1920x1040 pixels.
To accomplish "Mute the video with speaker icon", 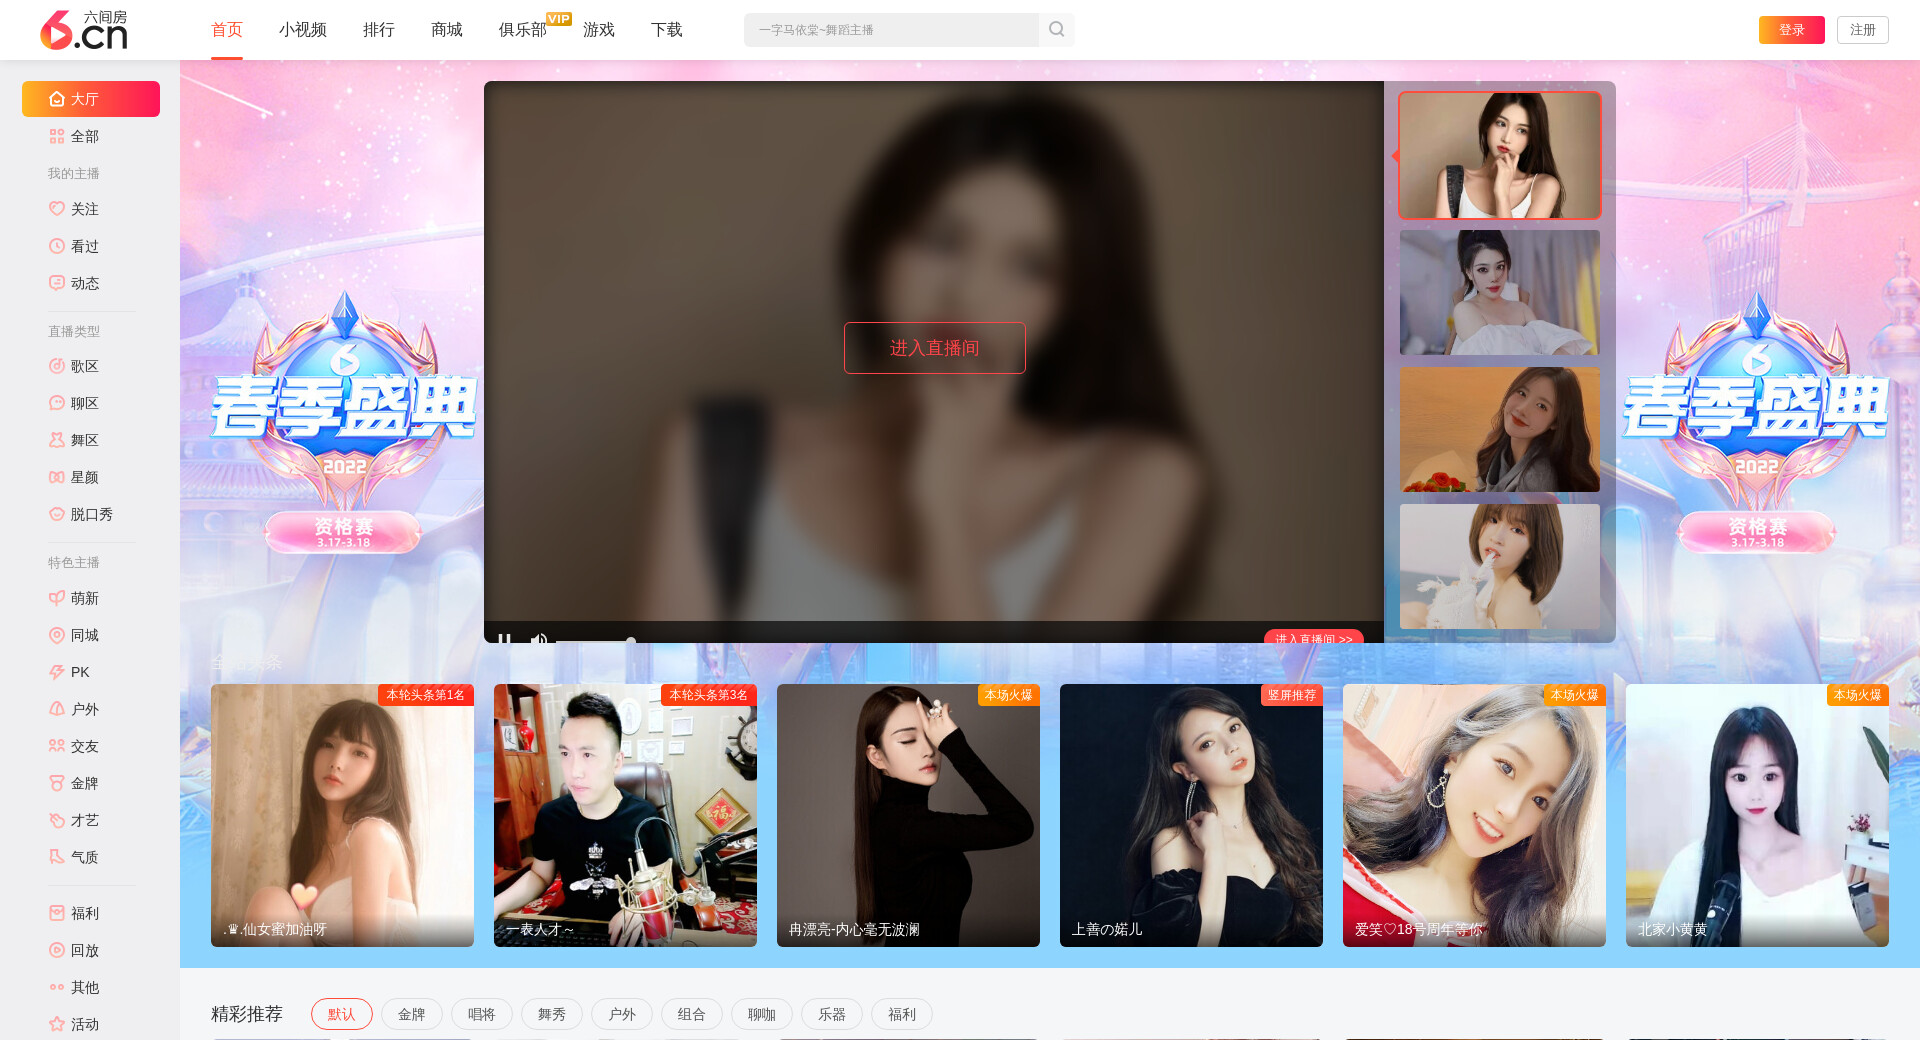I will pos(539,638).
